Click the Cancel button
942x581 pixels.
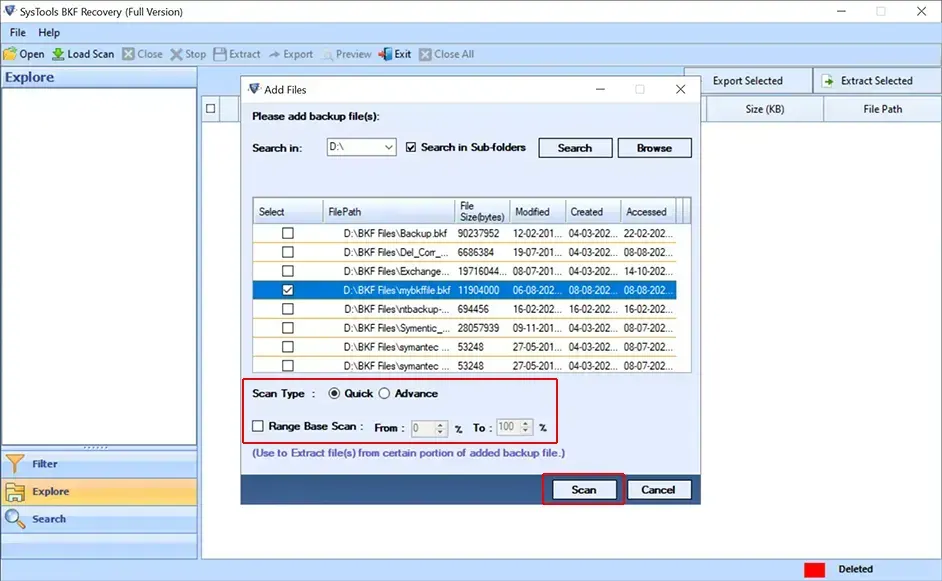658,490
